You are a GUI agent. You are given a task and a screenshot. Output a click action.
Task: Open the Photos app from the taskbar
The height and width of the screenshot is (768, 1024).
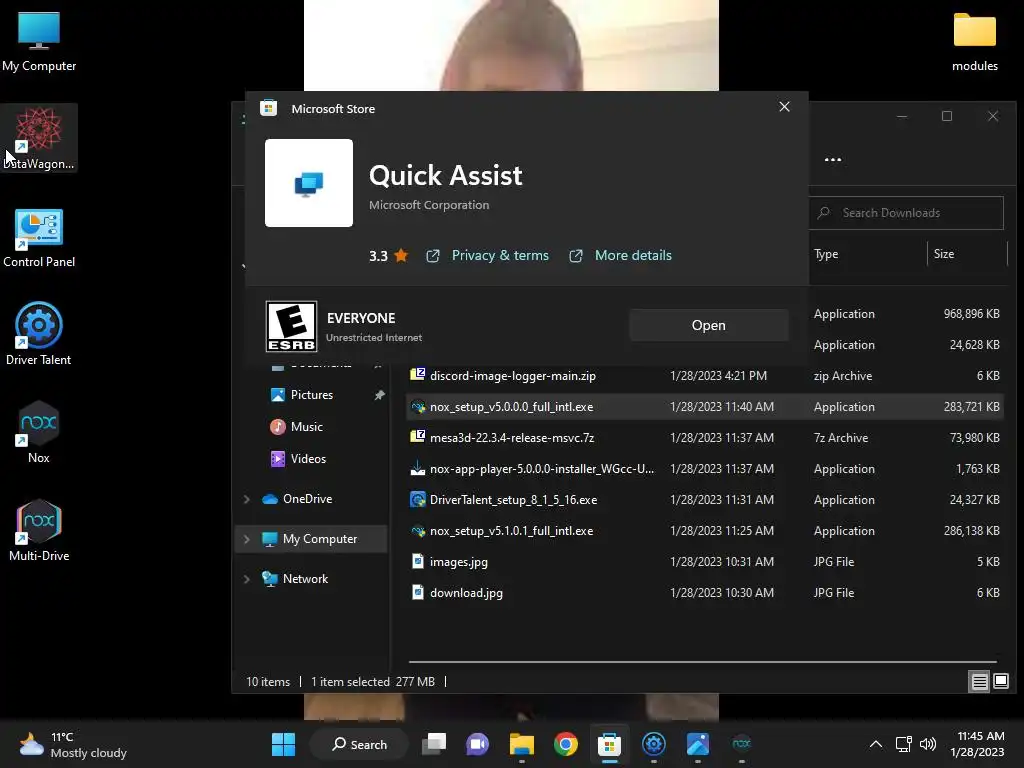697,744
